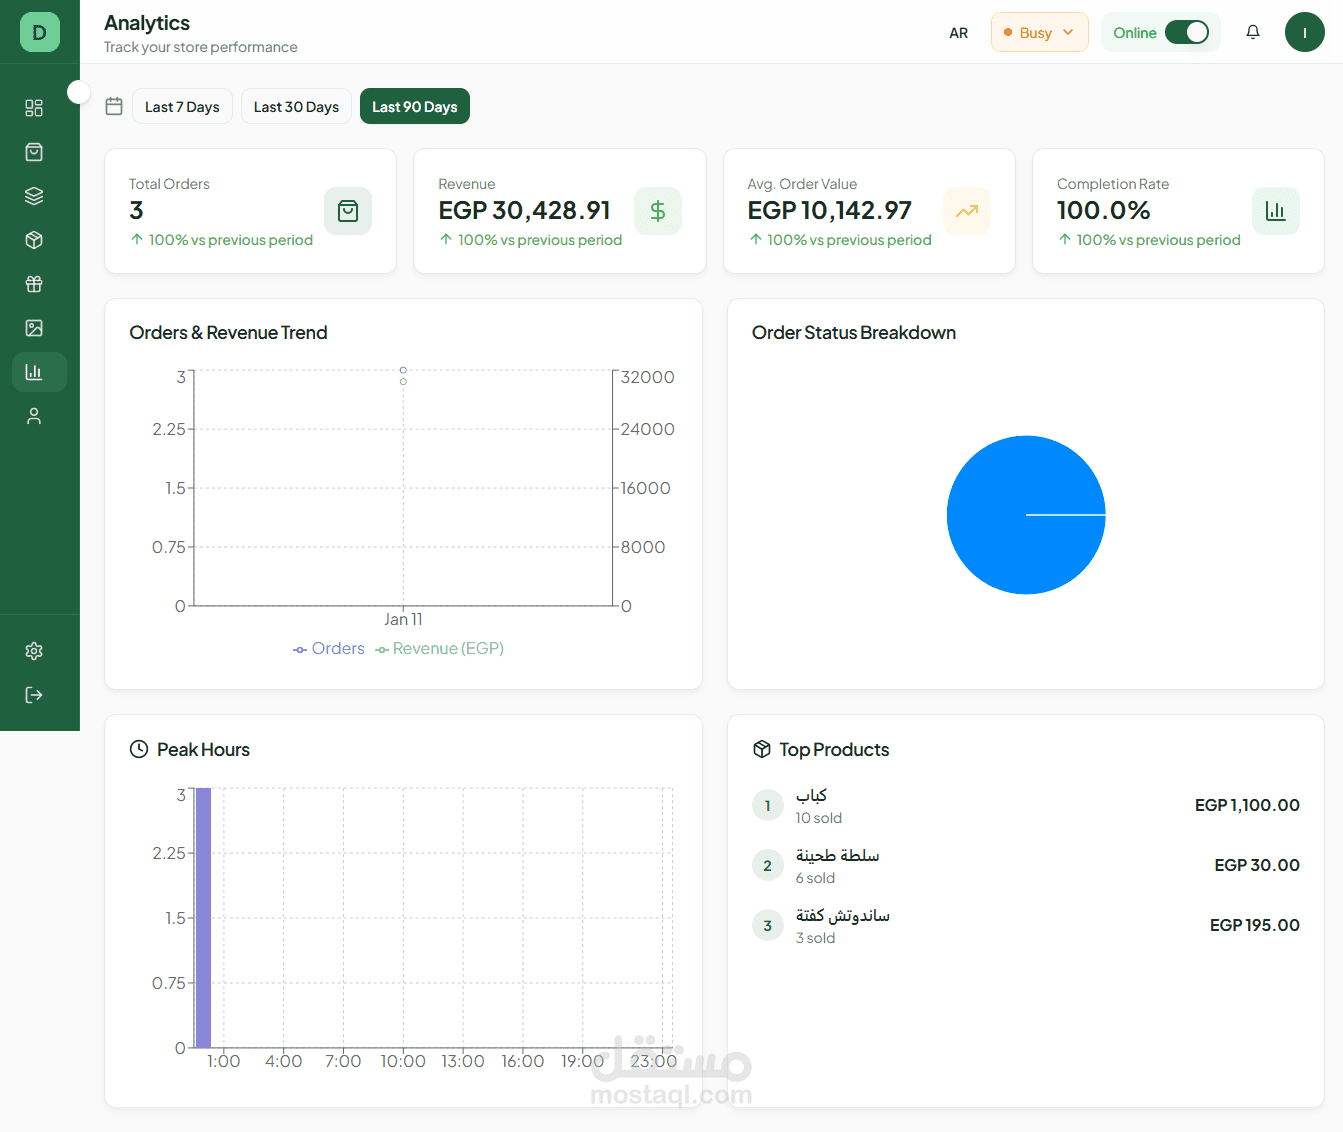Toggle the Online store switch

click(x=1187, y=32)
